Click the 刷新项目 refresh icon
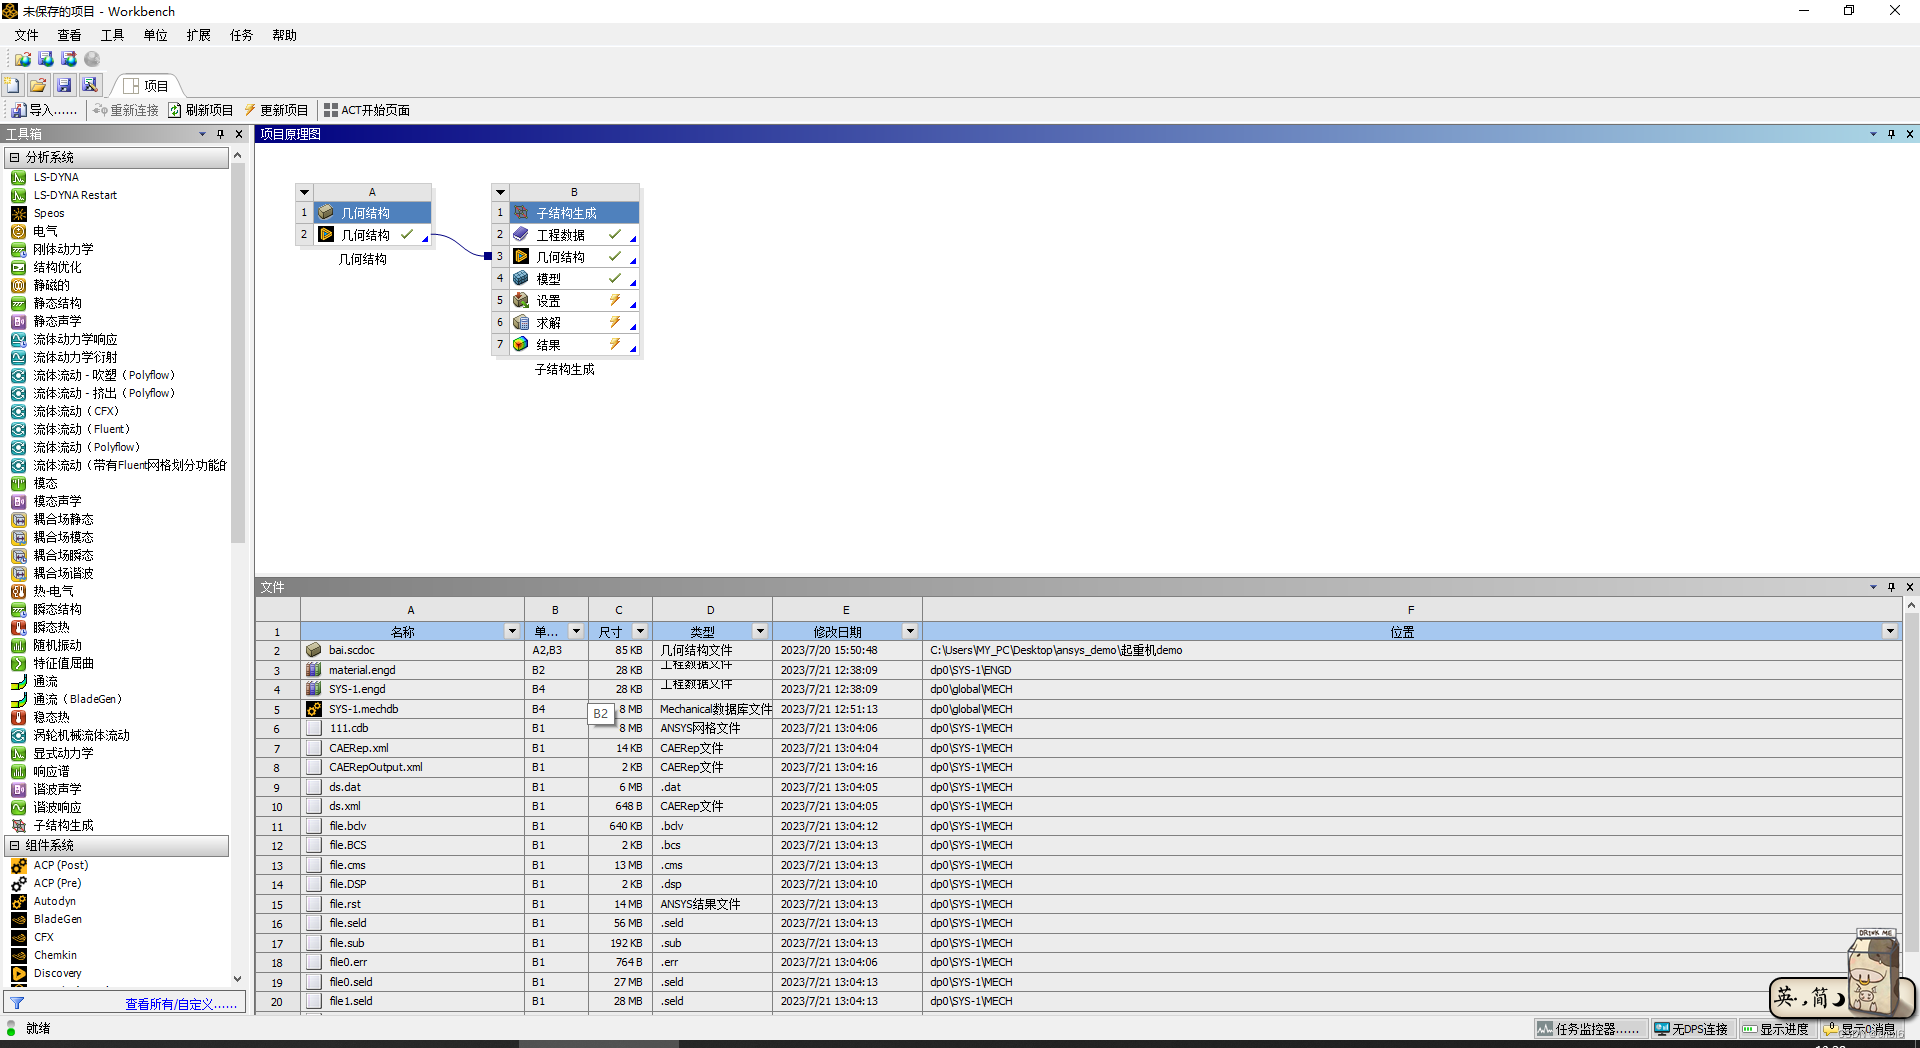Viewport: 1920px width, 1048px height. (173, 110)
